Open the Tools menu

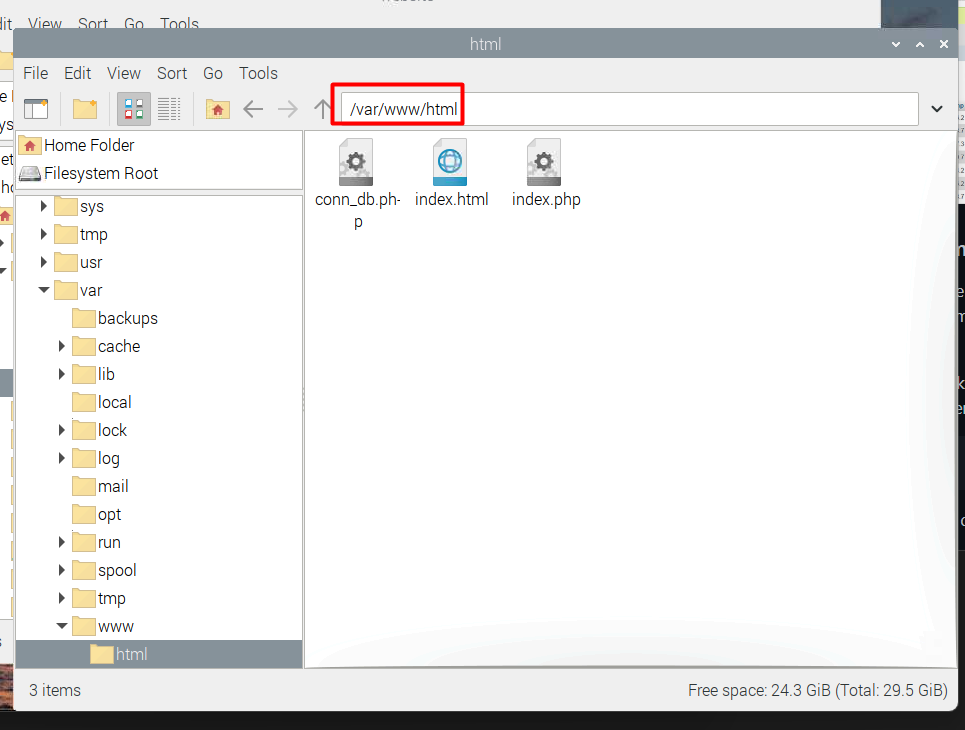[258, 73]
